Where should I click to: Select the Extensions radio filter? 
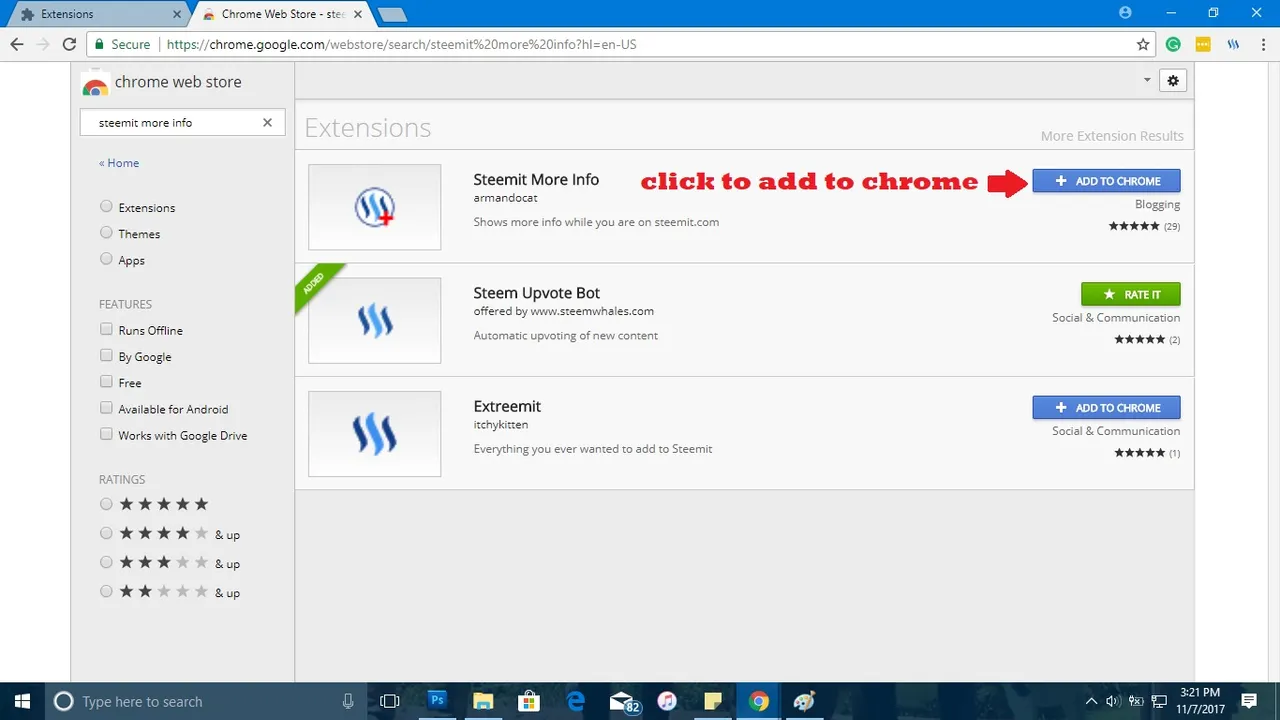(106, 207)
